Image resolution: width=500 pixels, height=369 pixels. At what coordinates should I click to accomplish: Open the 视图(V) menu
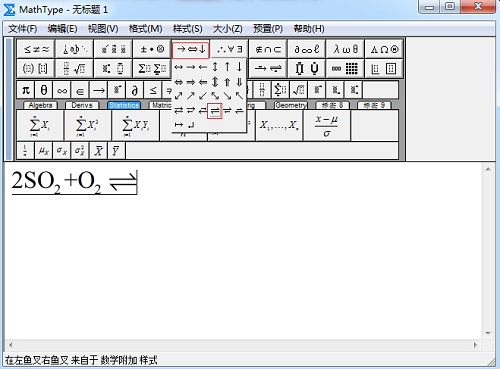103,29
